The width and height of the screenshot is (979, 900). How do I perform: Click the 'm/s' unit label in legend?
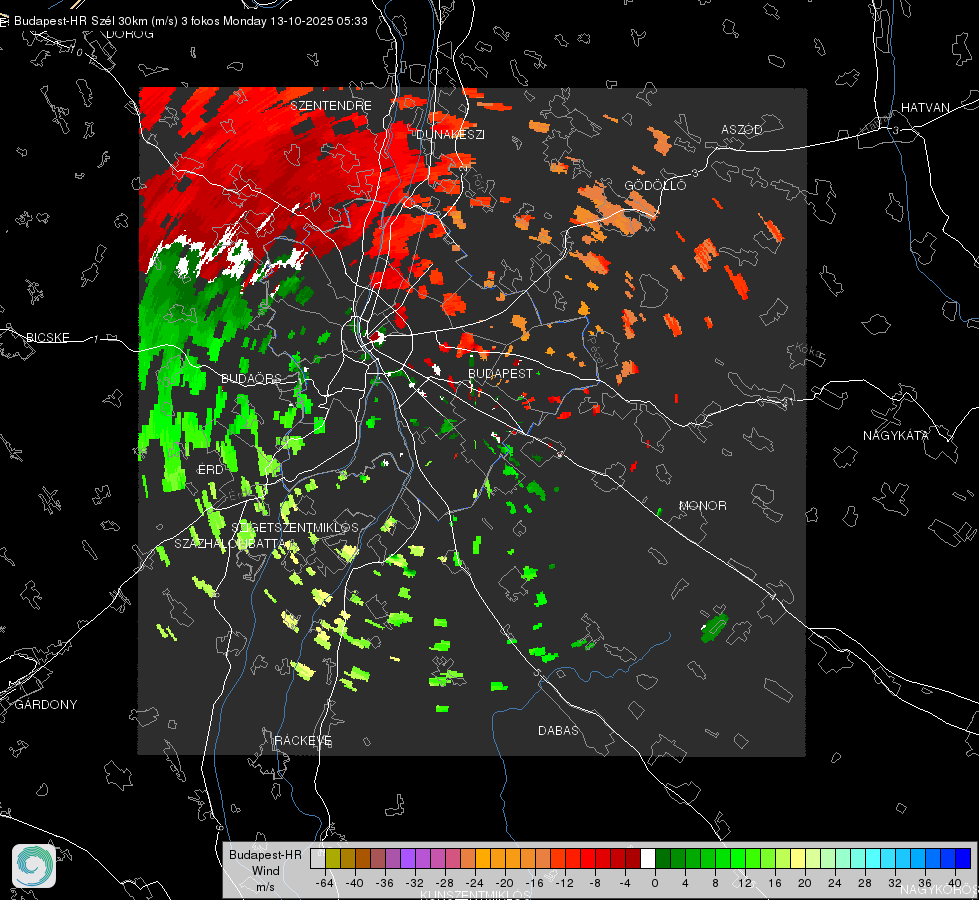pos(265,886)
